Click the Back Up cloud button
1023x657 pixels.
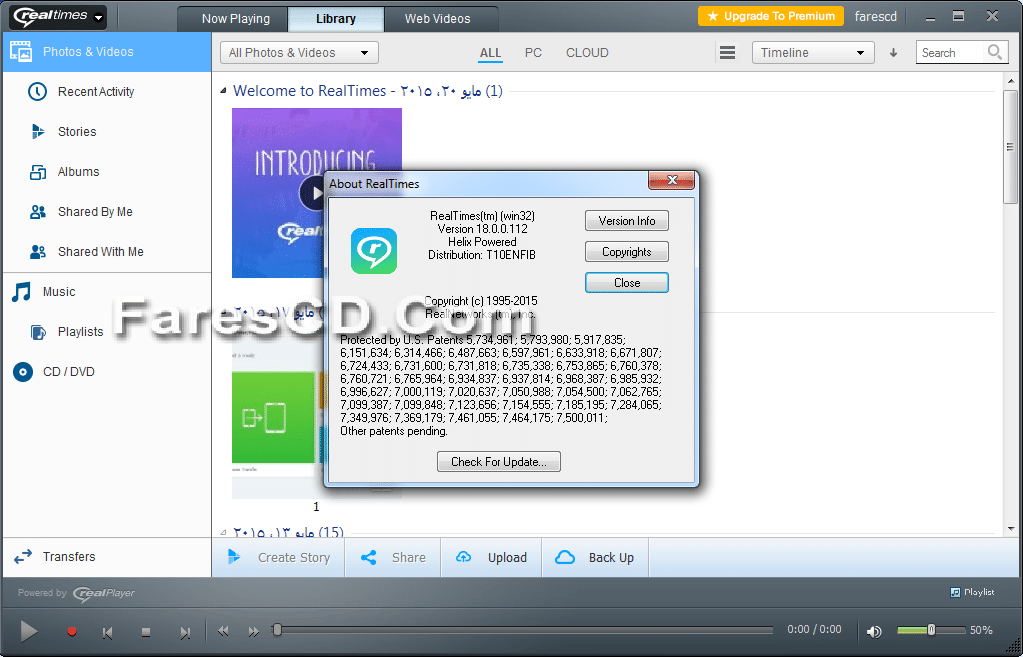click(595, 557)
